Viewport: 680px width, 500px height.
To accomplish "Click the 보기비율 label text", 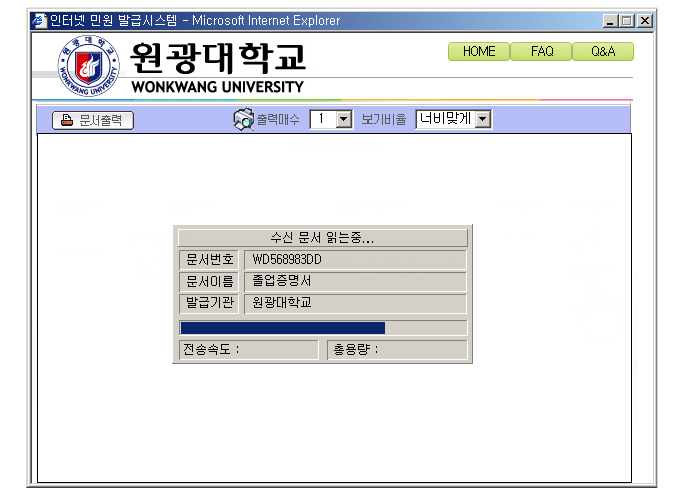I will (384, 119).
